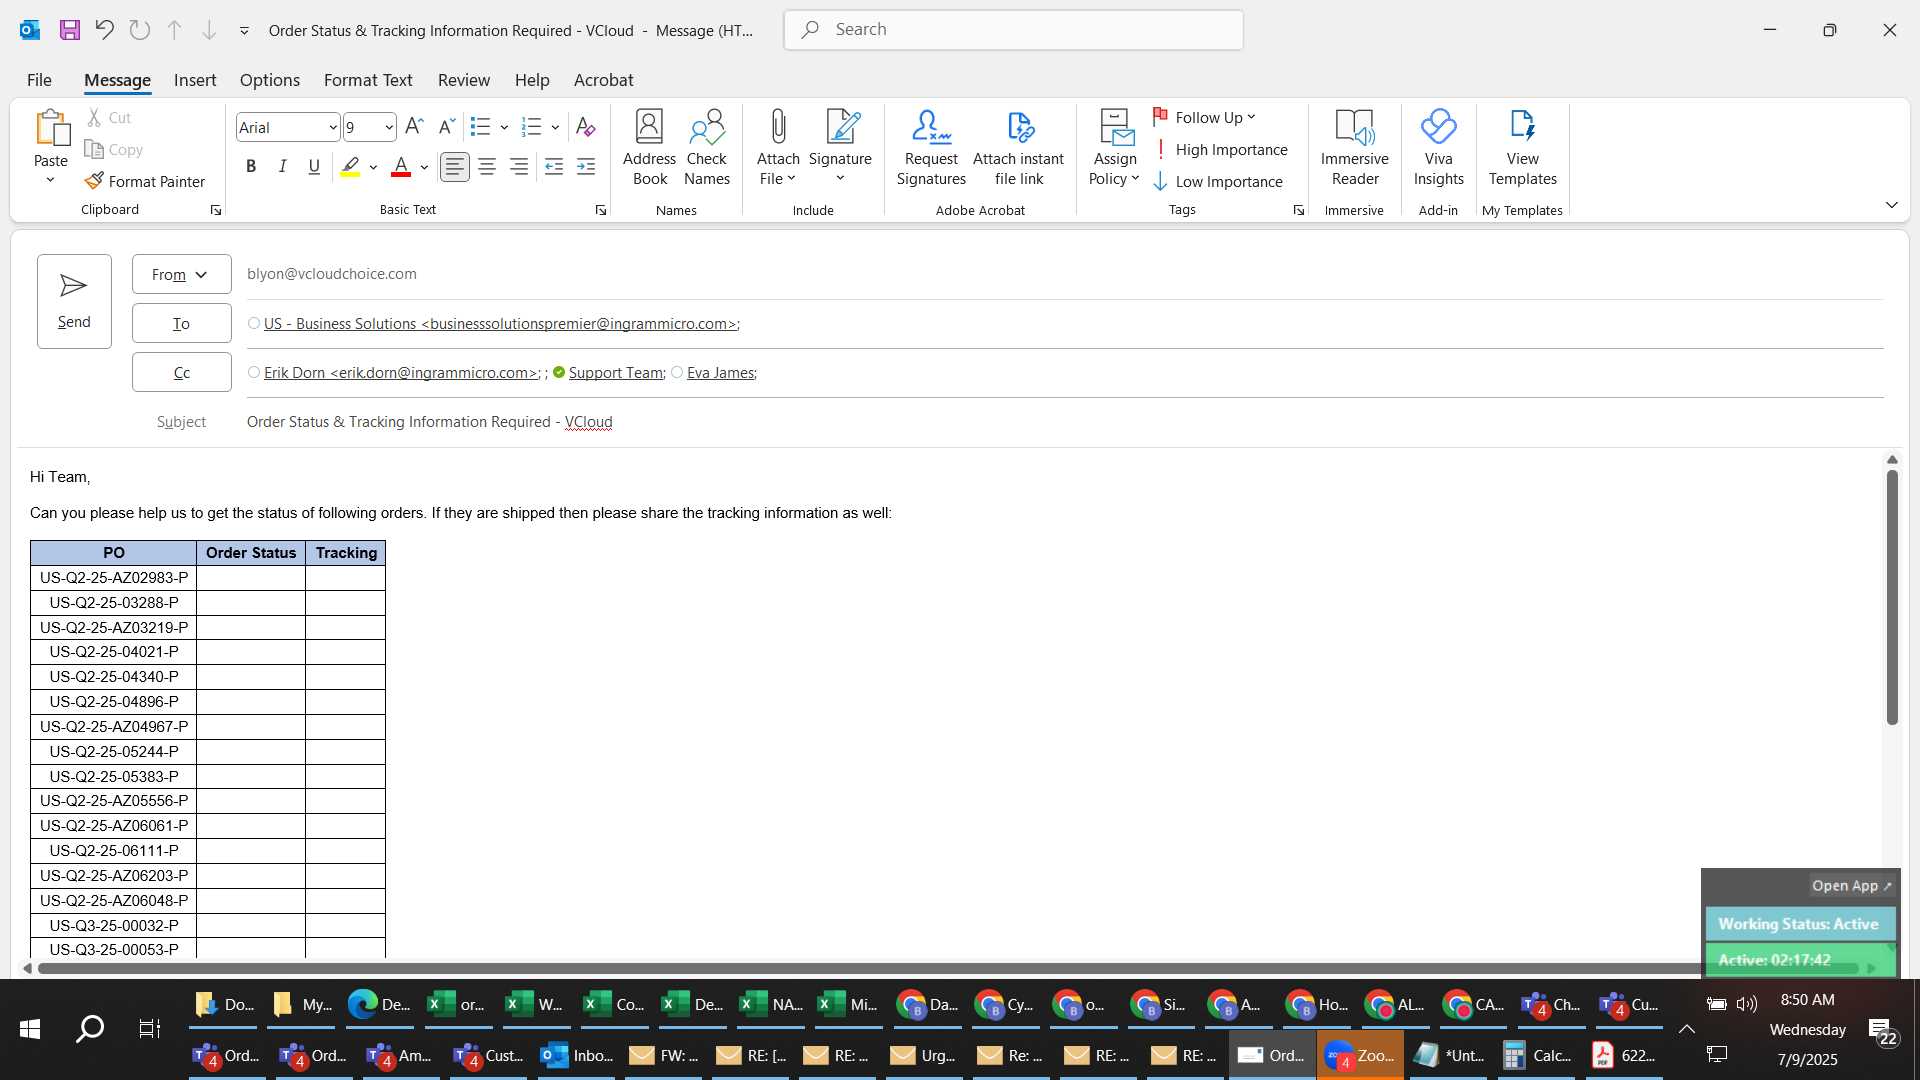Collapse the ribbon with chevron
This screenshot has height=1080, width=1920.
coord(1891,205)
